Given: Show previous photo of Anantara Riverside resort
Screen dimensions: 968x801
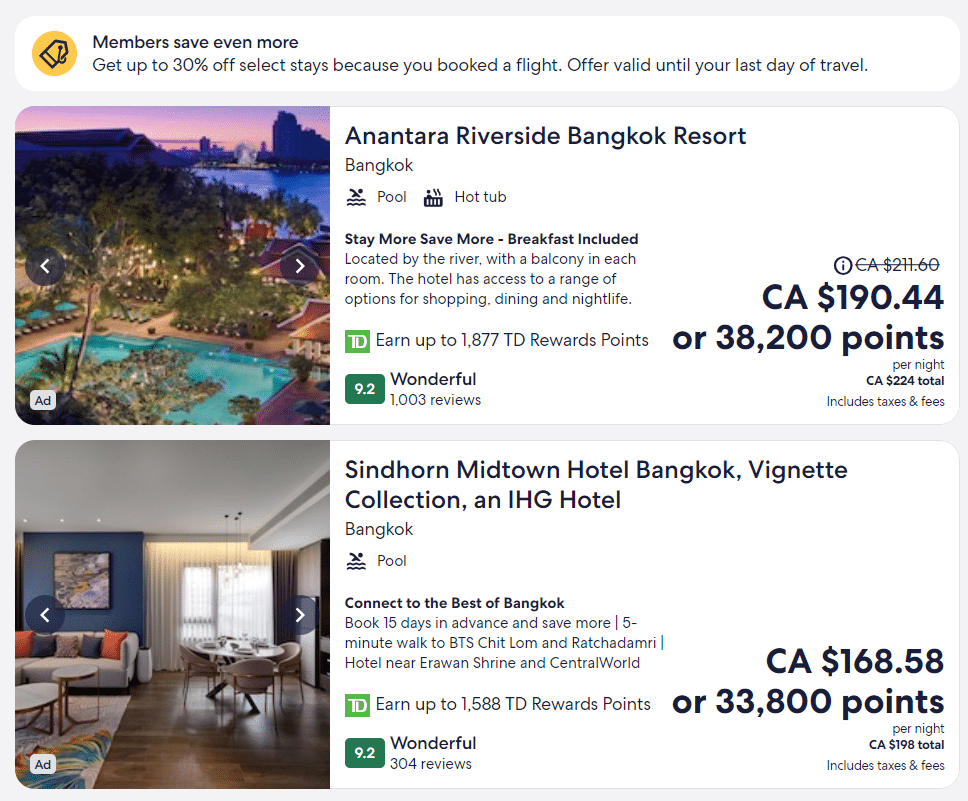Looking at the screenshot, I should pyautogui.click(x=45, y=266).
